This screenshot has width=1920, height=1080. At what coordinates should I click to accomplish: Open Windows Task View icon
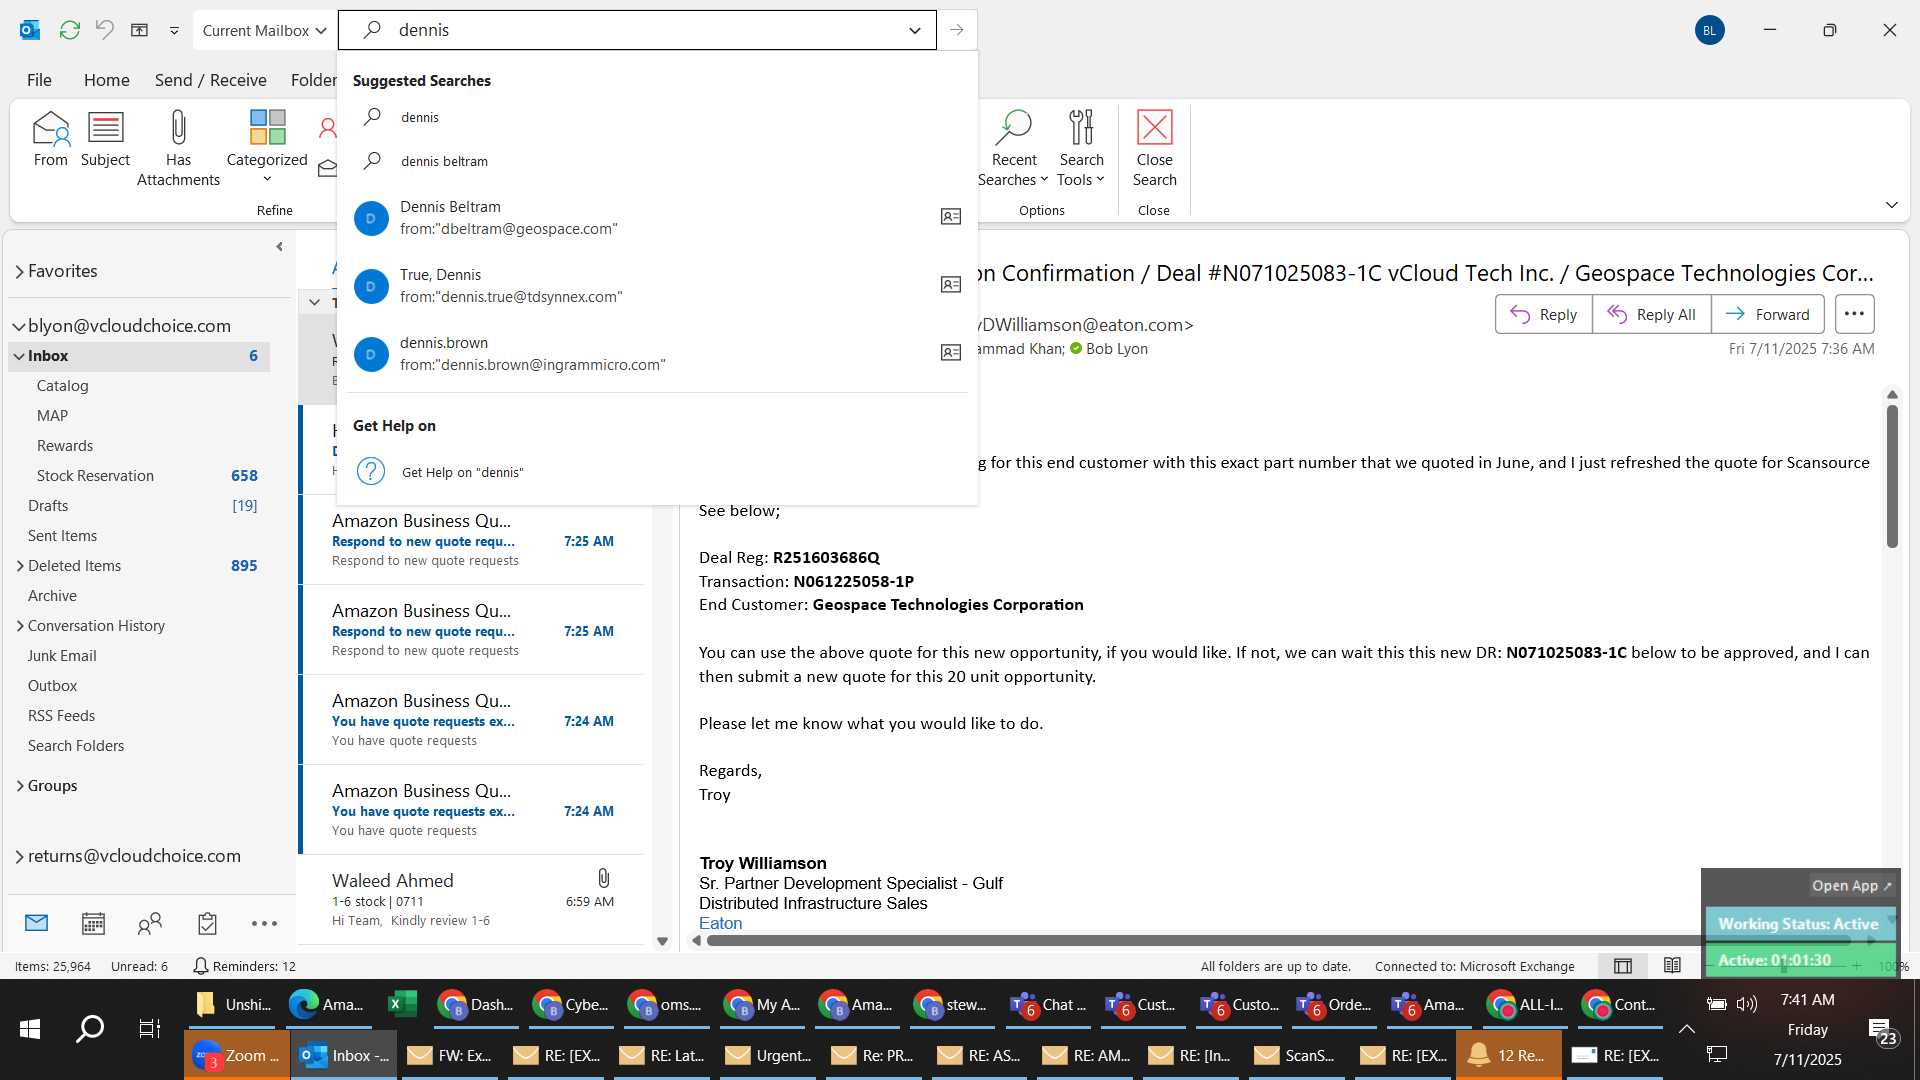coord(149,1028)
